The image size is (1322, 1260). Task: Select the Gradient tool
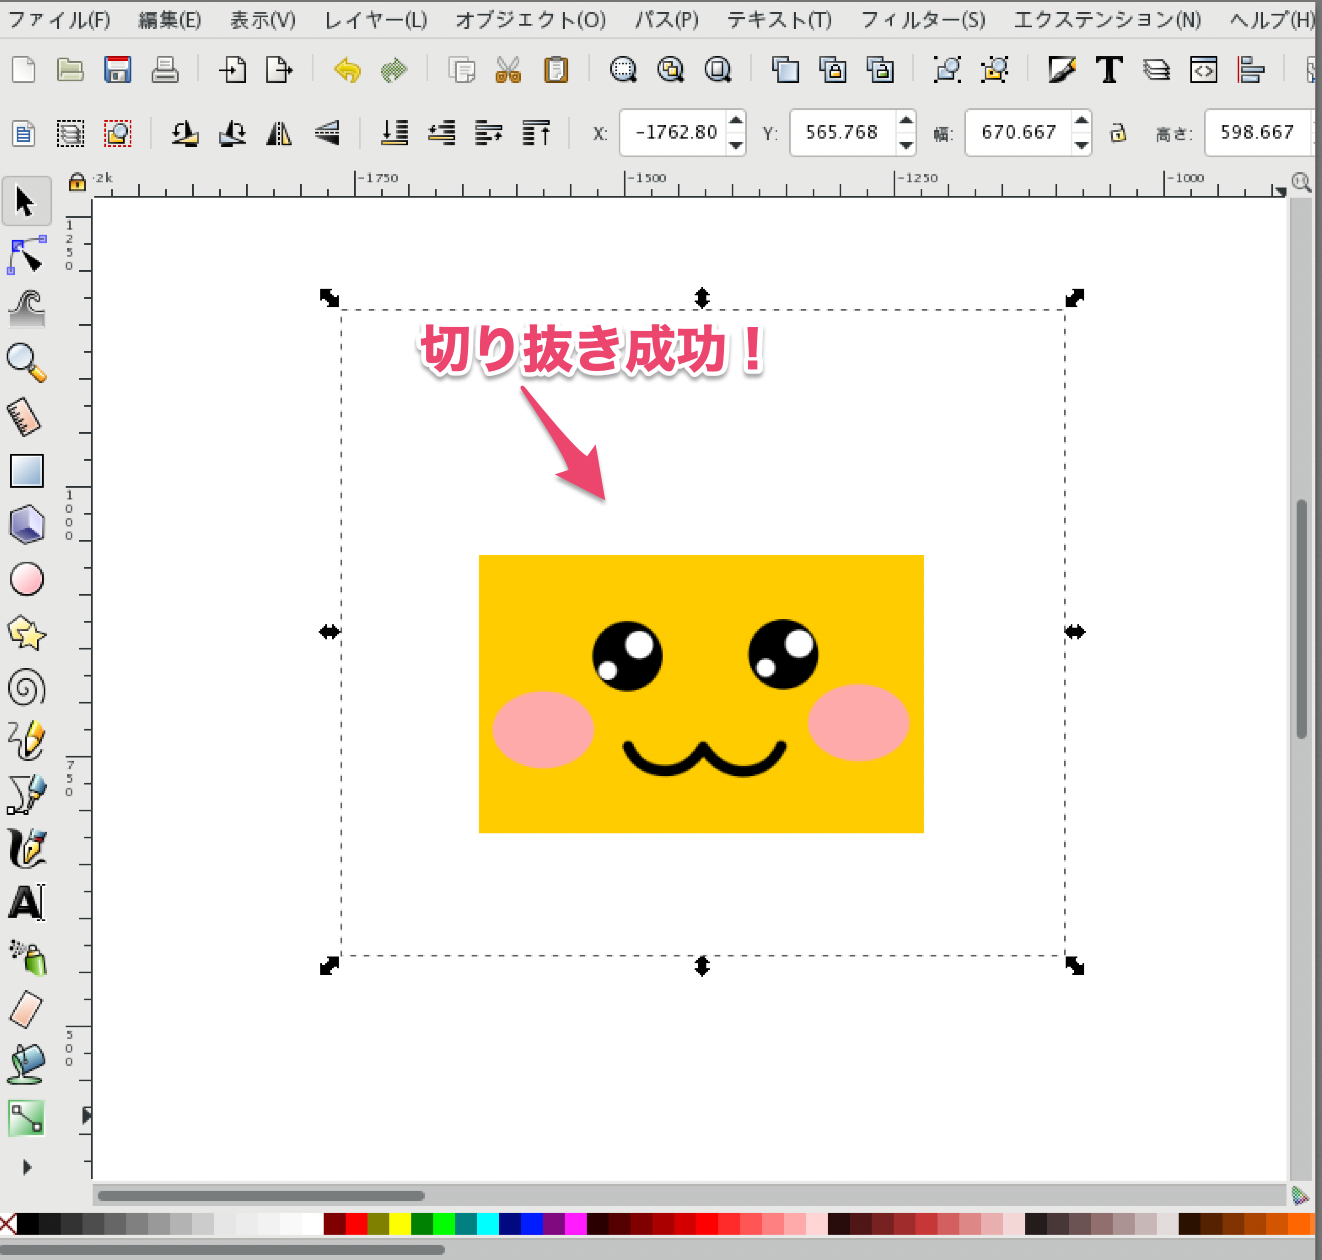pyautogui.click(x=26, y=1118)
